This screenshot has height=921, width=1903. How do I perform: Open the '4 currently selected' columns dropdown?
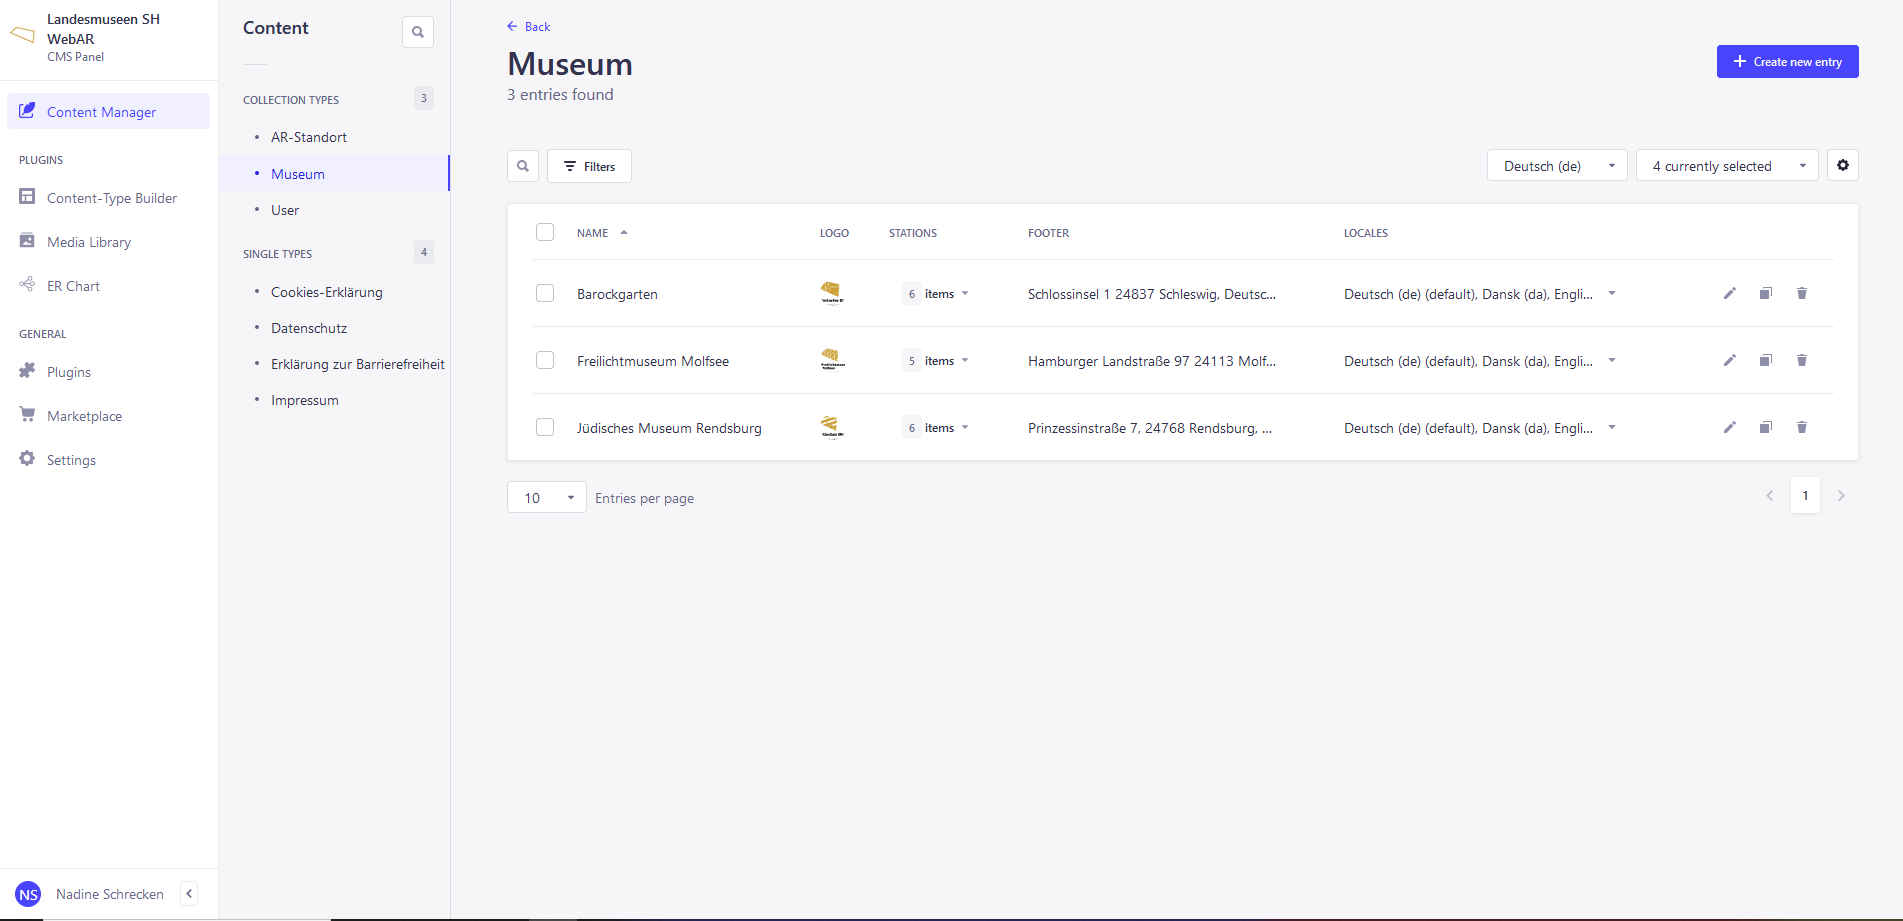pyautogui.click(x=1727, y=166)
